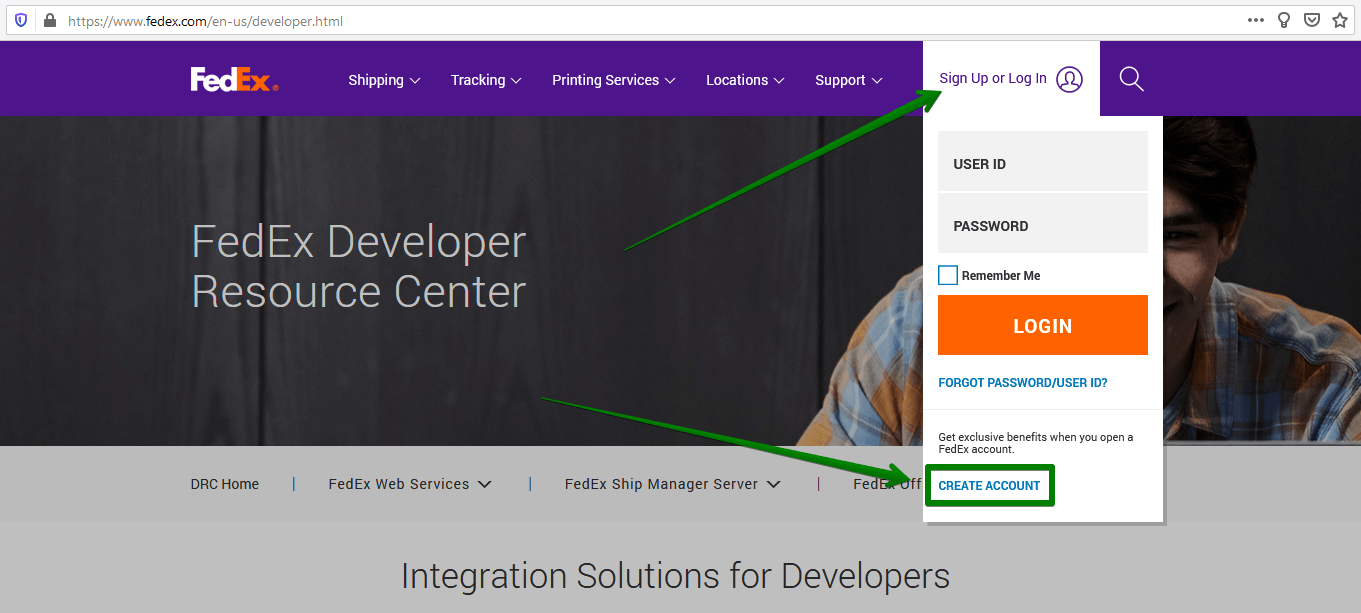Image resolution: width=1361 pixels, height=613 pixels.
Task: Bookmark this page with the star
Action: click(x=1340, y=20)
